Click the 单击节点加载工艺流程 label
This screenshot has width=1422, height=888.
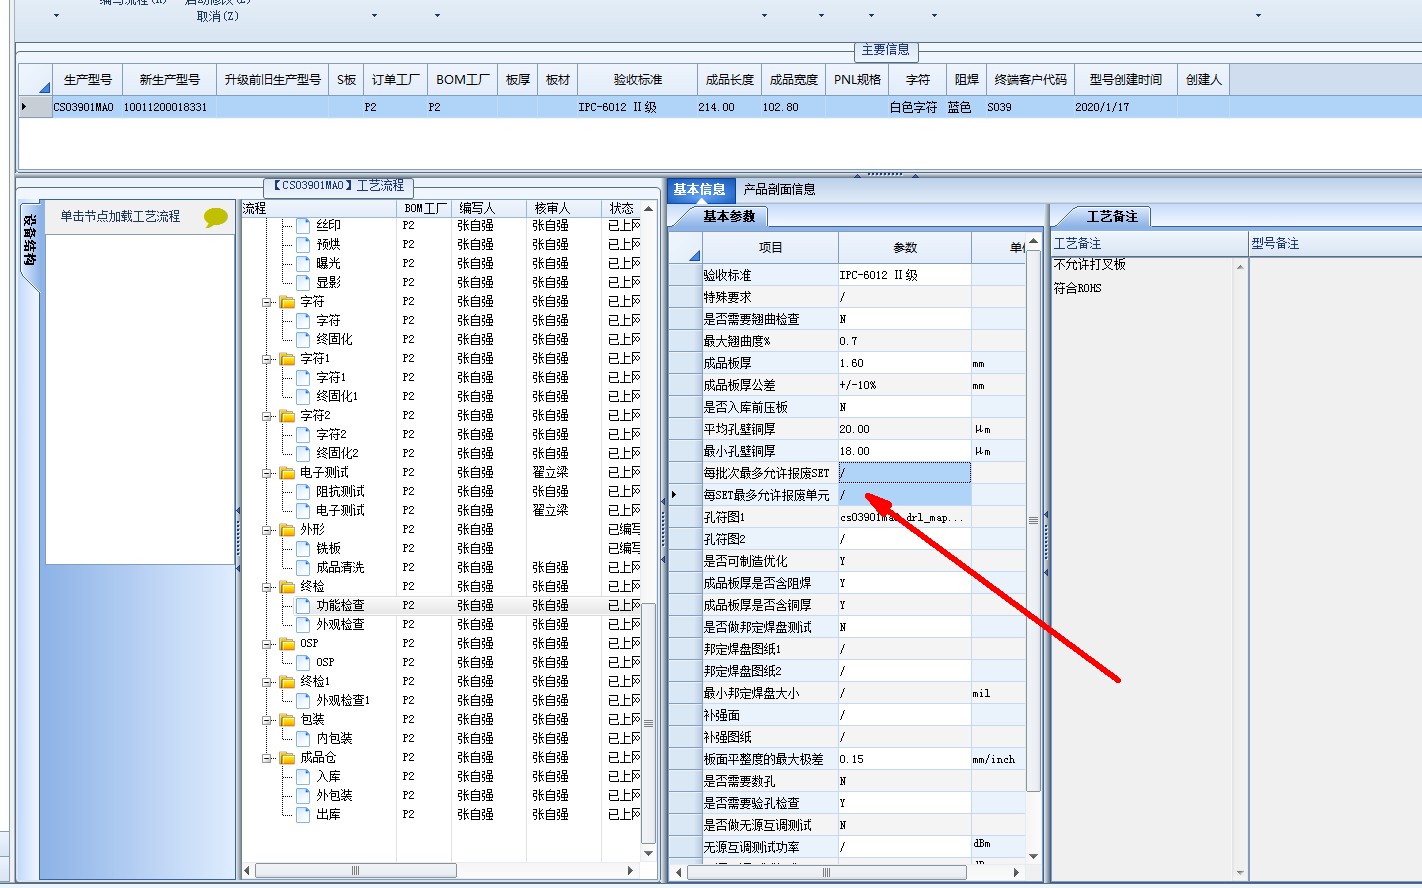tap(120, 217)
